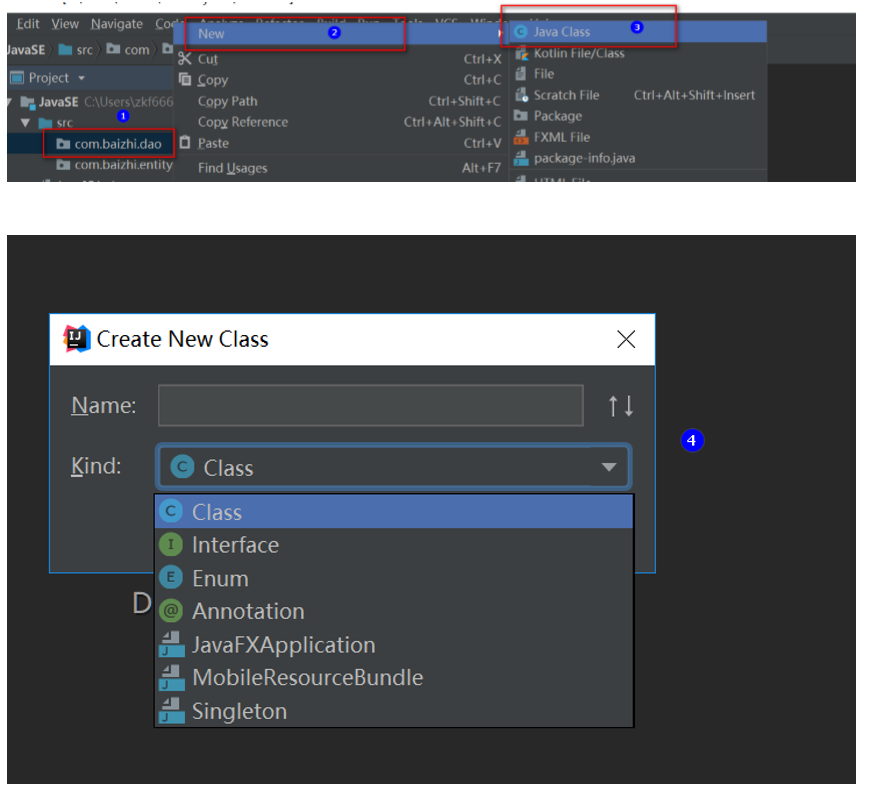Click the MobileResourceBundle template icon
The image size is (869, 791).
pyautogui.click(x=172, y=677)
